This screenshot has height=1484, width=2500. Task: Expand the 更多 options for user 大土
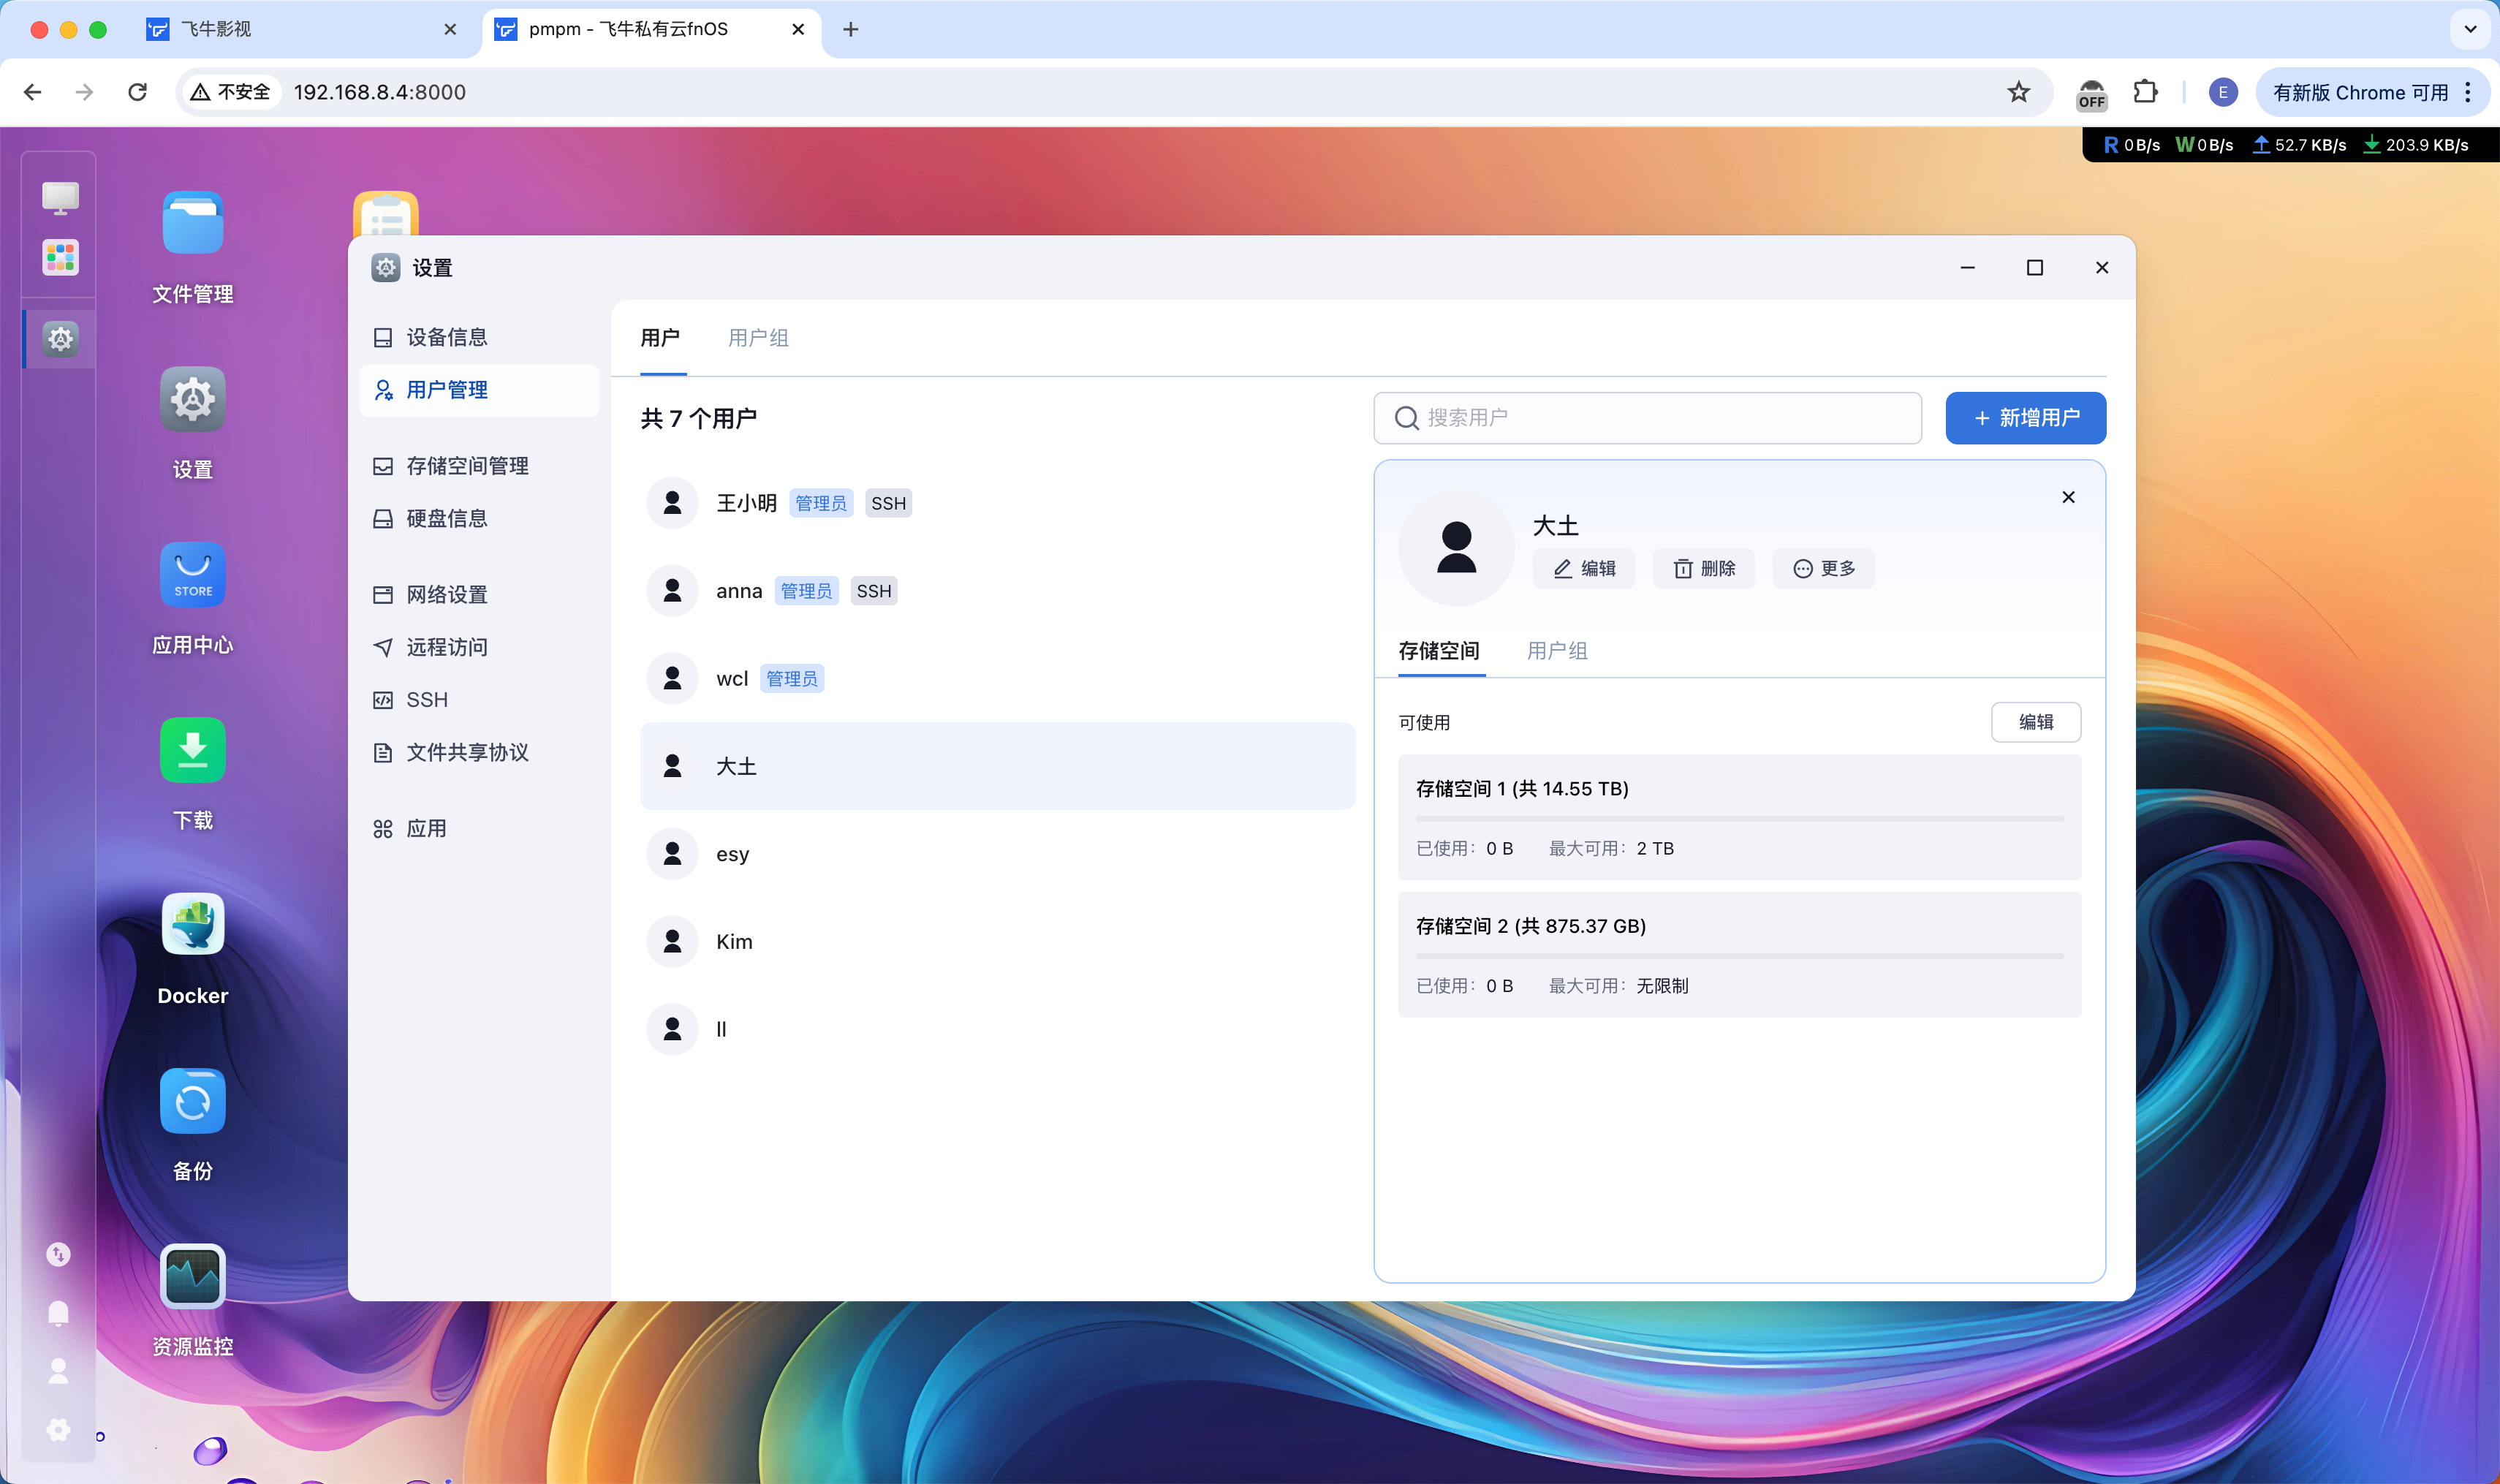click(x=1823, y=568)
